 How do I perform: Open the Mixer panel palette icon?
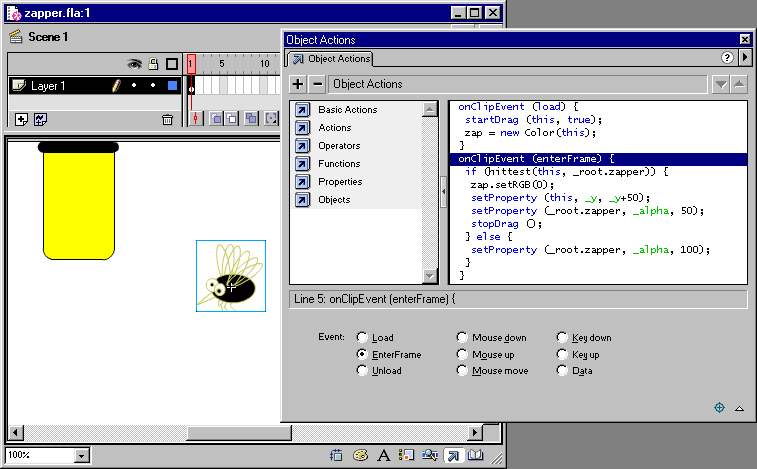coord(361,456)
